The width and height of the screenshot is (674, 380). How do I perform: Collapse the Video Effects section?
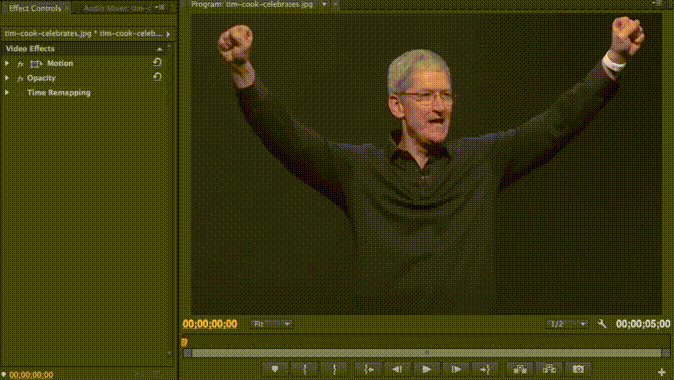pyautogui.click(x=159, y=49)
